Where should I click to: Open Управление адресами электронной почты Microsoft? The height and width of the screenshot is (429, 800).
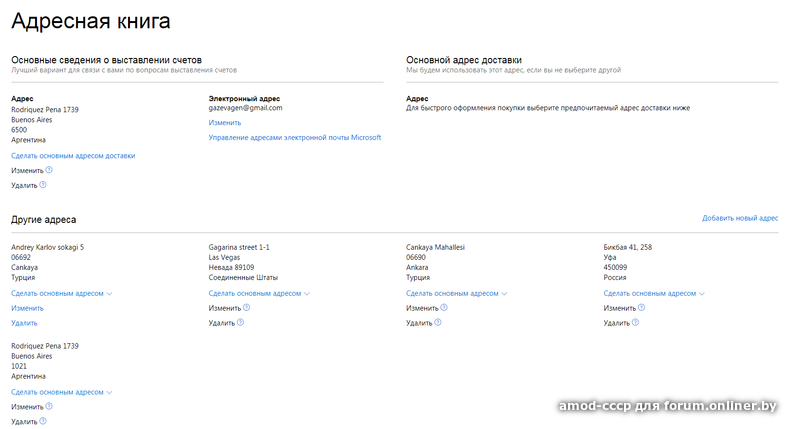pos(295,138)
